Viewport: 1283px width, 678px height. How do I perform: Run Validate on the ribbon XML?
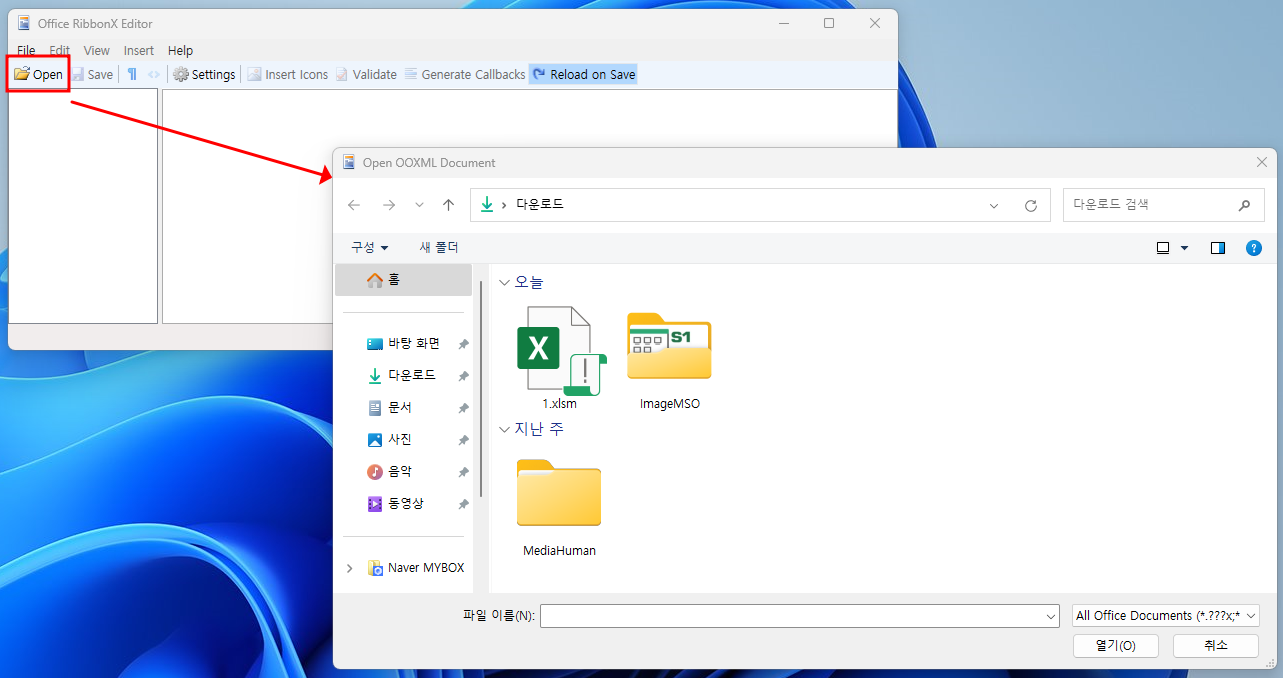coord(366,73)
